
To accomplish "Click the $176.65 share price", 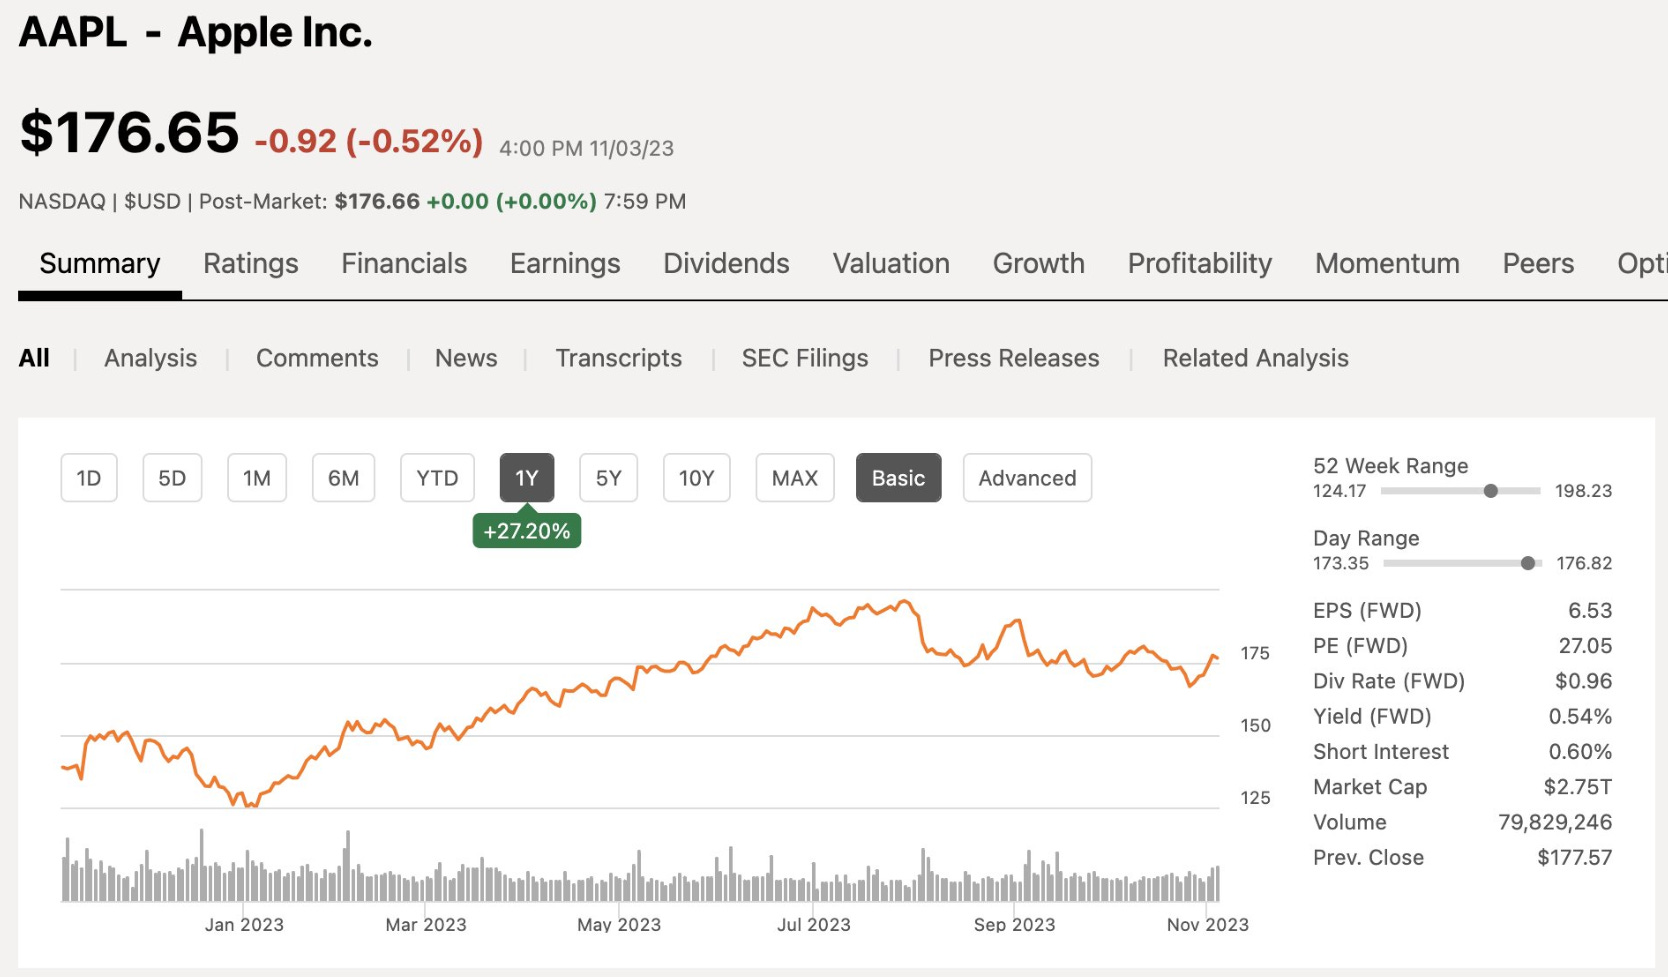I will (x=130, y=133).
